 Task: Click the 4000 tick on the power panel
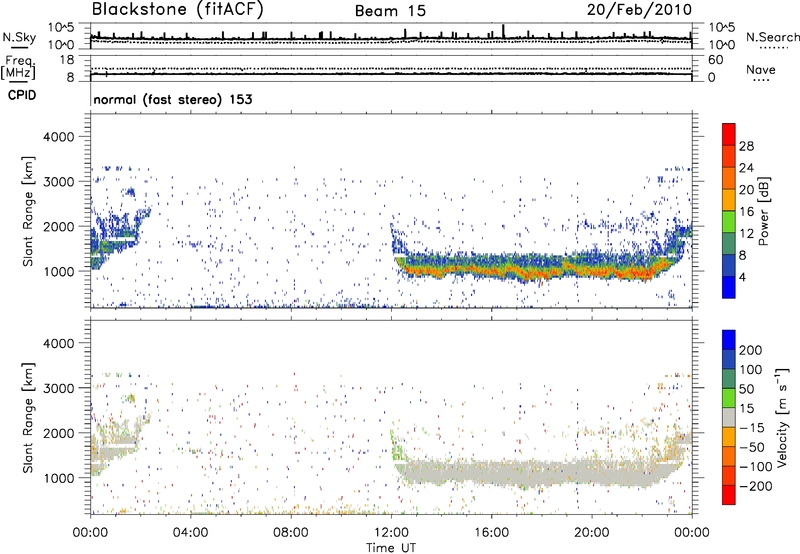pos(59,137)
